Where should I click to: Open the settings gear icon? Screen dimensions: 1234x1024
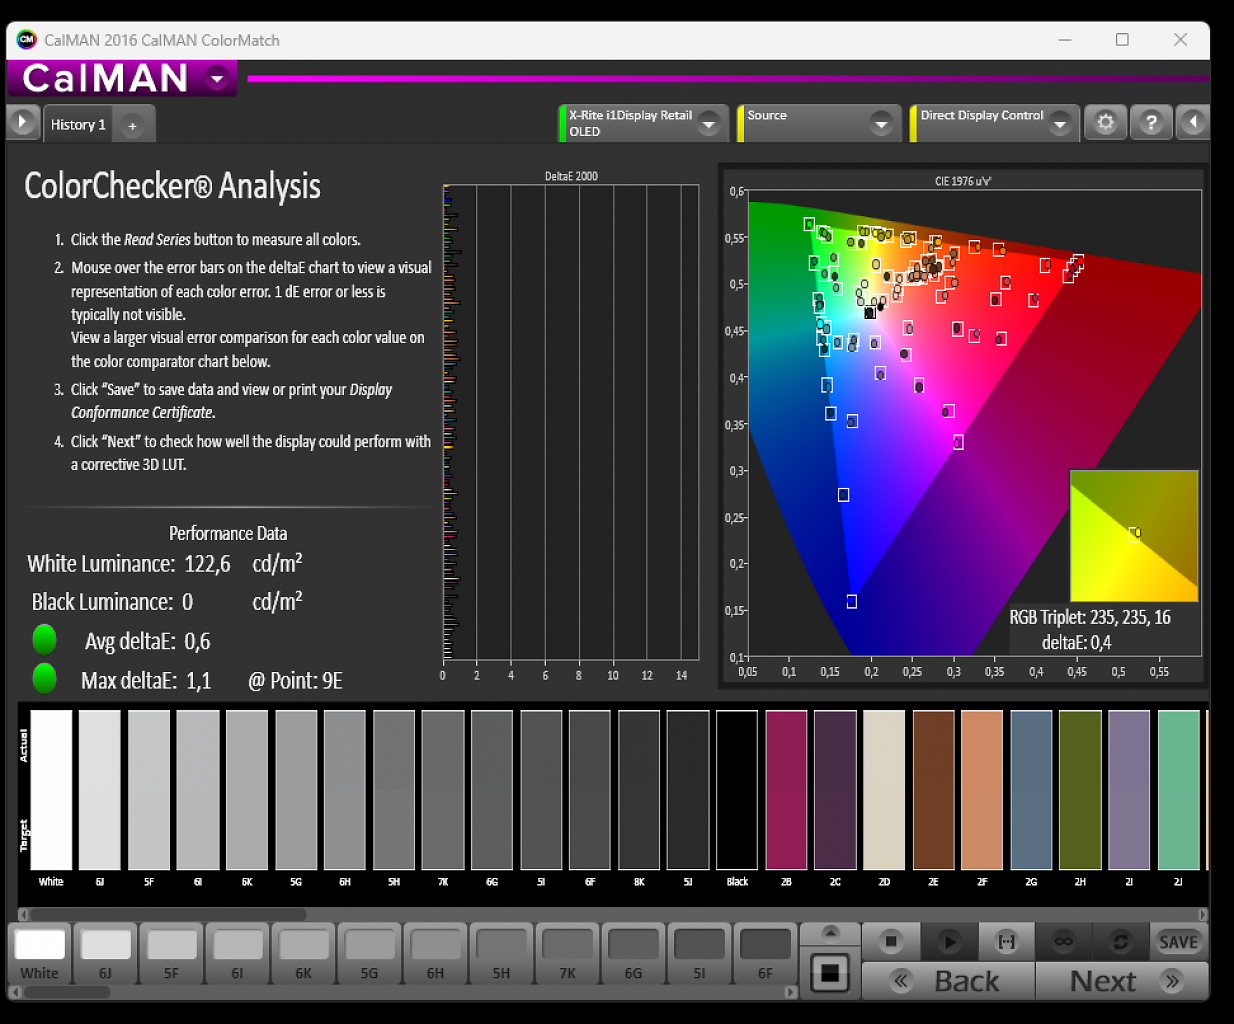click(1105, 123)
